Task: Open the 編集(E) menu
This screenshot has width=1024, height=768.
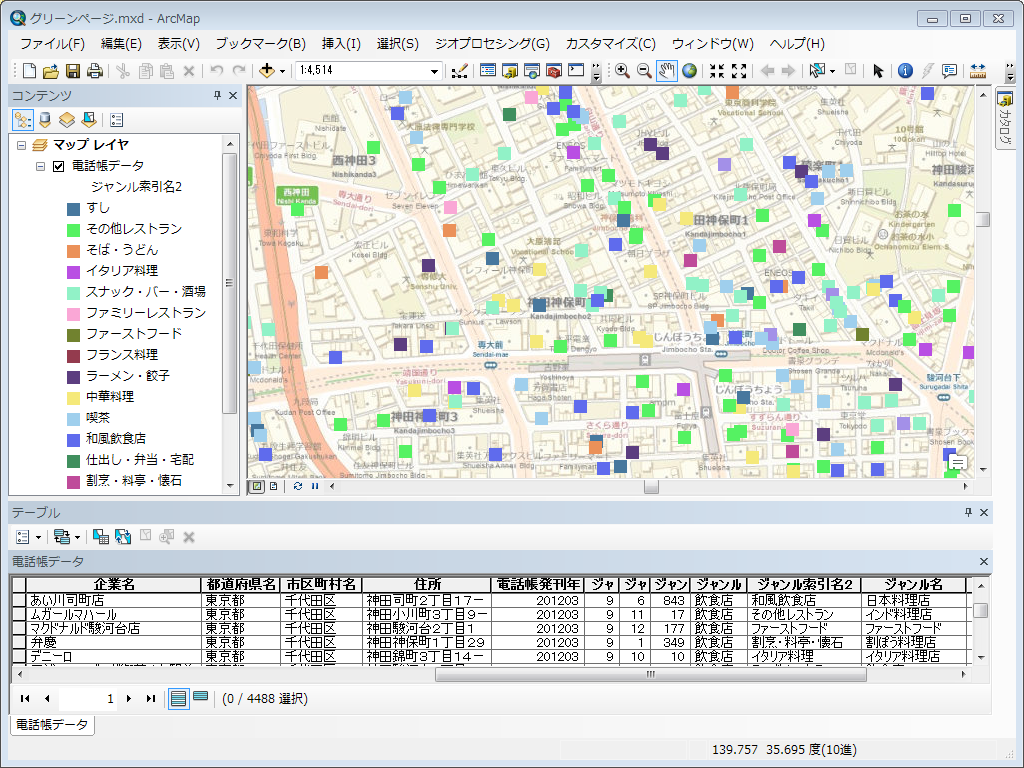Action: pos(121,44)
